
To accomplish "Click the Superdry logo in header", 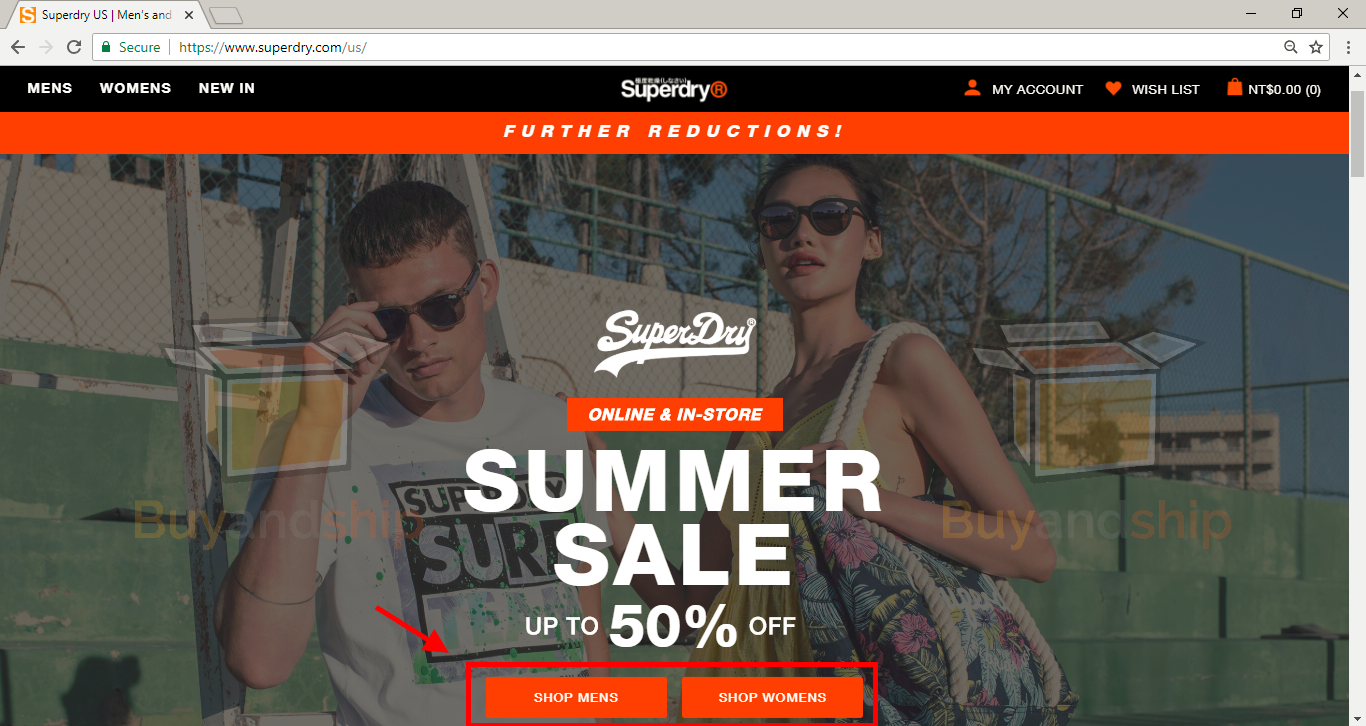I will click(674, 88).
